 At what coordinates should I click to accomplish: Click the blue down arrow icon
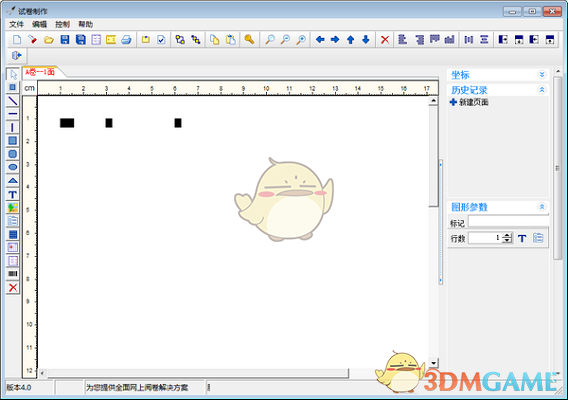[366, 39]
